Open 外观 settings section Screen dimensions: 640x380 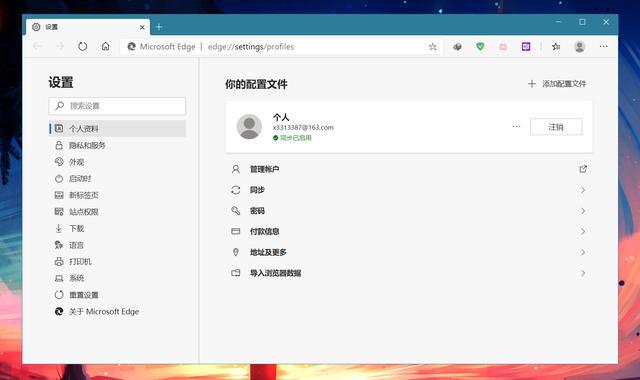click(117, 162)
